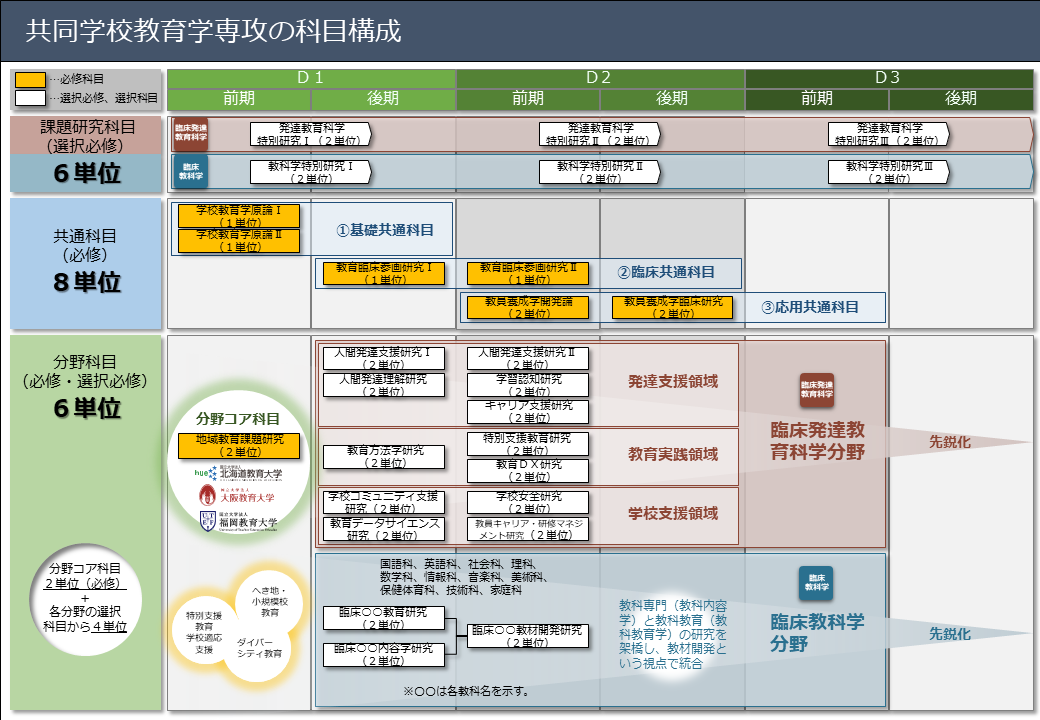Click the 学習認知研究 course box
This screenshot has width=1040, height=720.
point(528,385)
